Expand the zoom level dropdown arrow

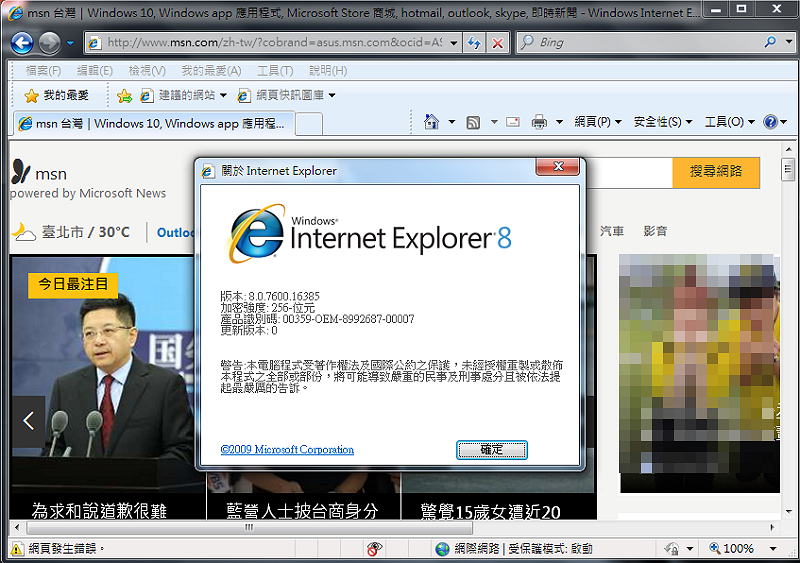click(773, 549)
